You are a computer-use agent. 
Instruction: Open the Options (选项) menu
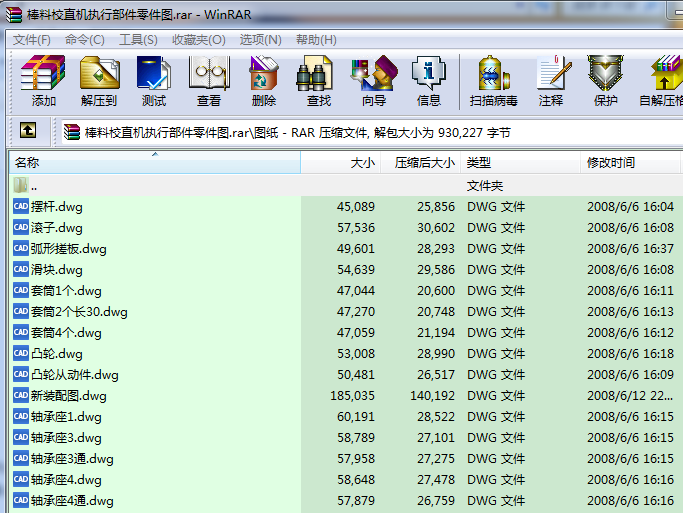(x=260, y=40)
